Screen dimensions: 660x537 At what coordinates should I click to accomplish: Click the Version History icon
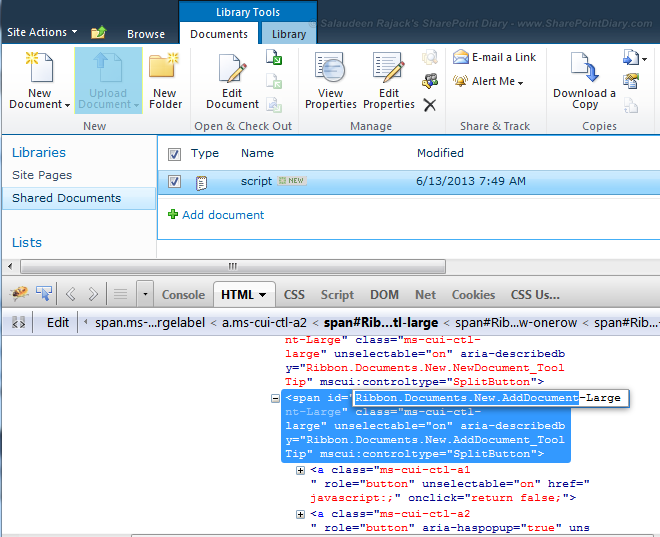pos(430,57)
